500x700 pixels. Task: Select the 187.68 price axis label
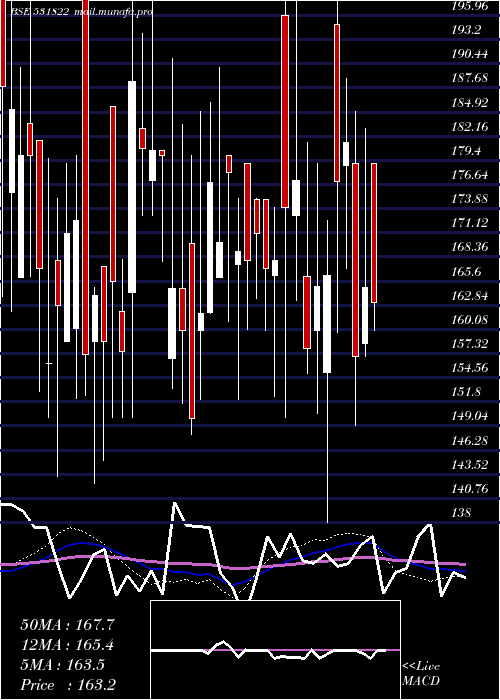[470, 78]
